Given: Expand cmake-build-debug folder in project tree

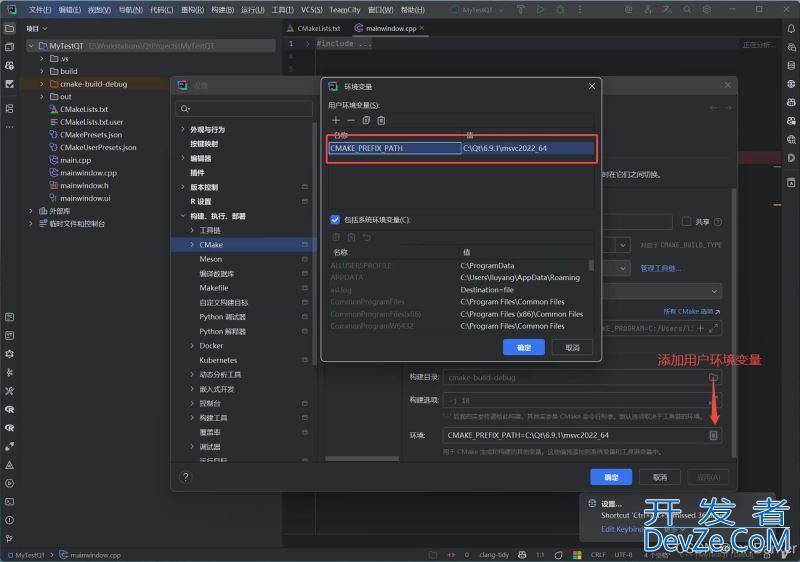Looking at the screenshot, I should pyautogui.click(x=42, y=84).
